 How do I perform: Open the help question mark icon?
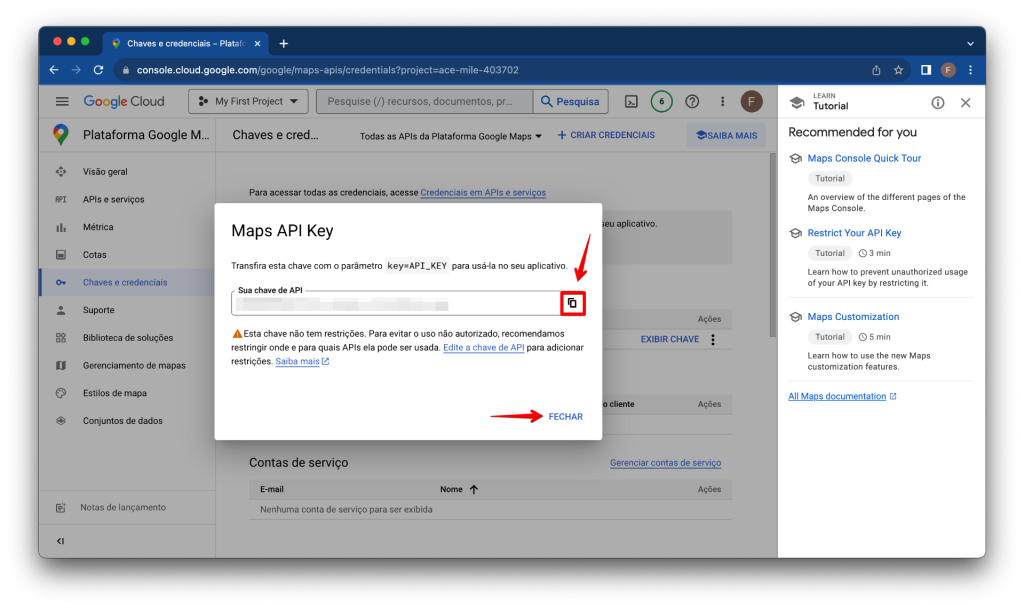692,102
